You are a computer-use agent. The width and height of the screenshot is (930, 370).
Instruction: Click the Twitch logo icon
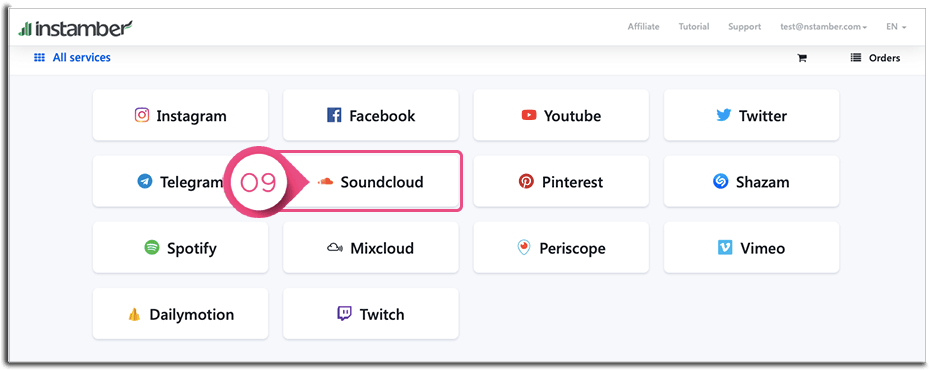pyautogui.click(x=344, y=314)
